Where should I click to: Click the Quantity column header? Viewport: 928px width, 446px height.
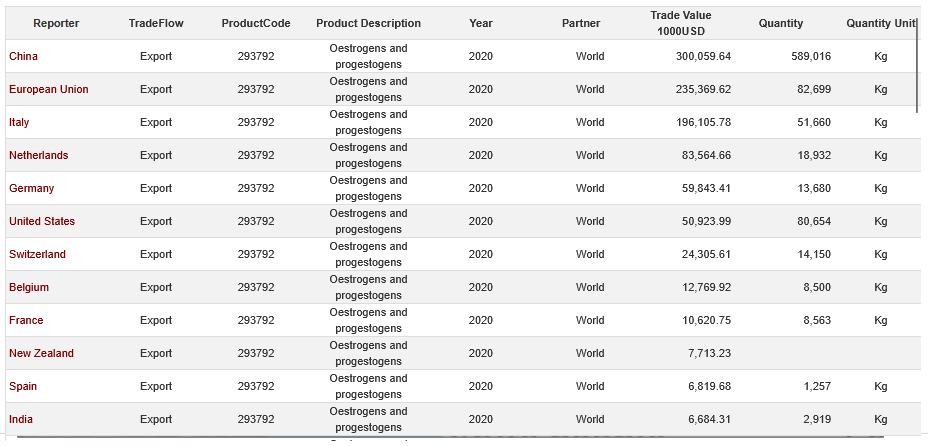(781, 23)
